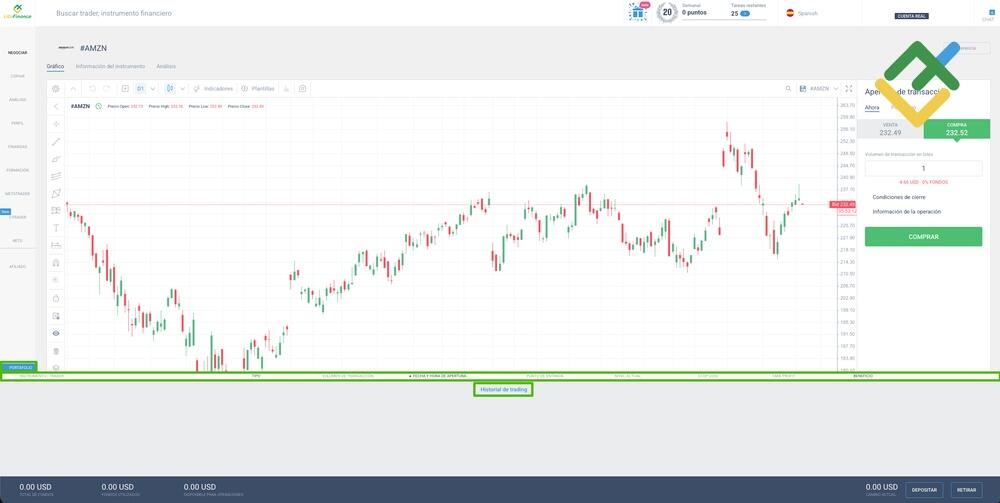The image size is (1000, 503).
Task: Toggle the clock session icon beside #AMZN
Action: coord(99,106)
